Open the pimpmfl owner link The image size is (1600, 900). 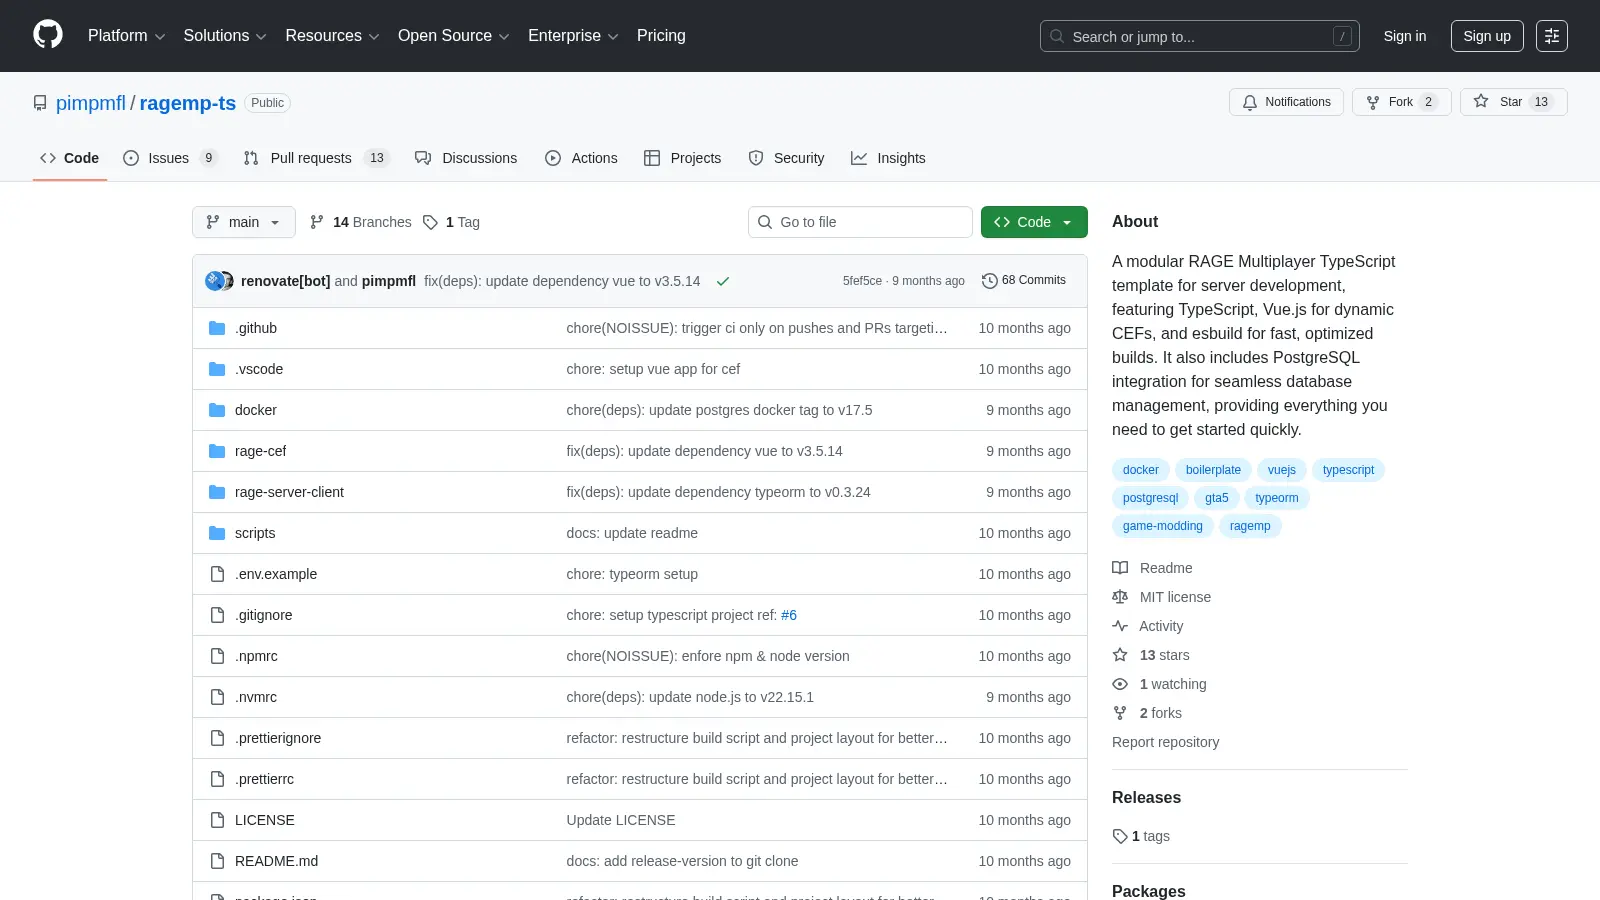tap(91, 103)
